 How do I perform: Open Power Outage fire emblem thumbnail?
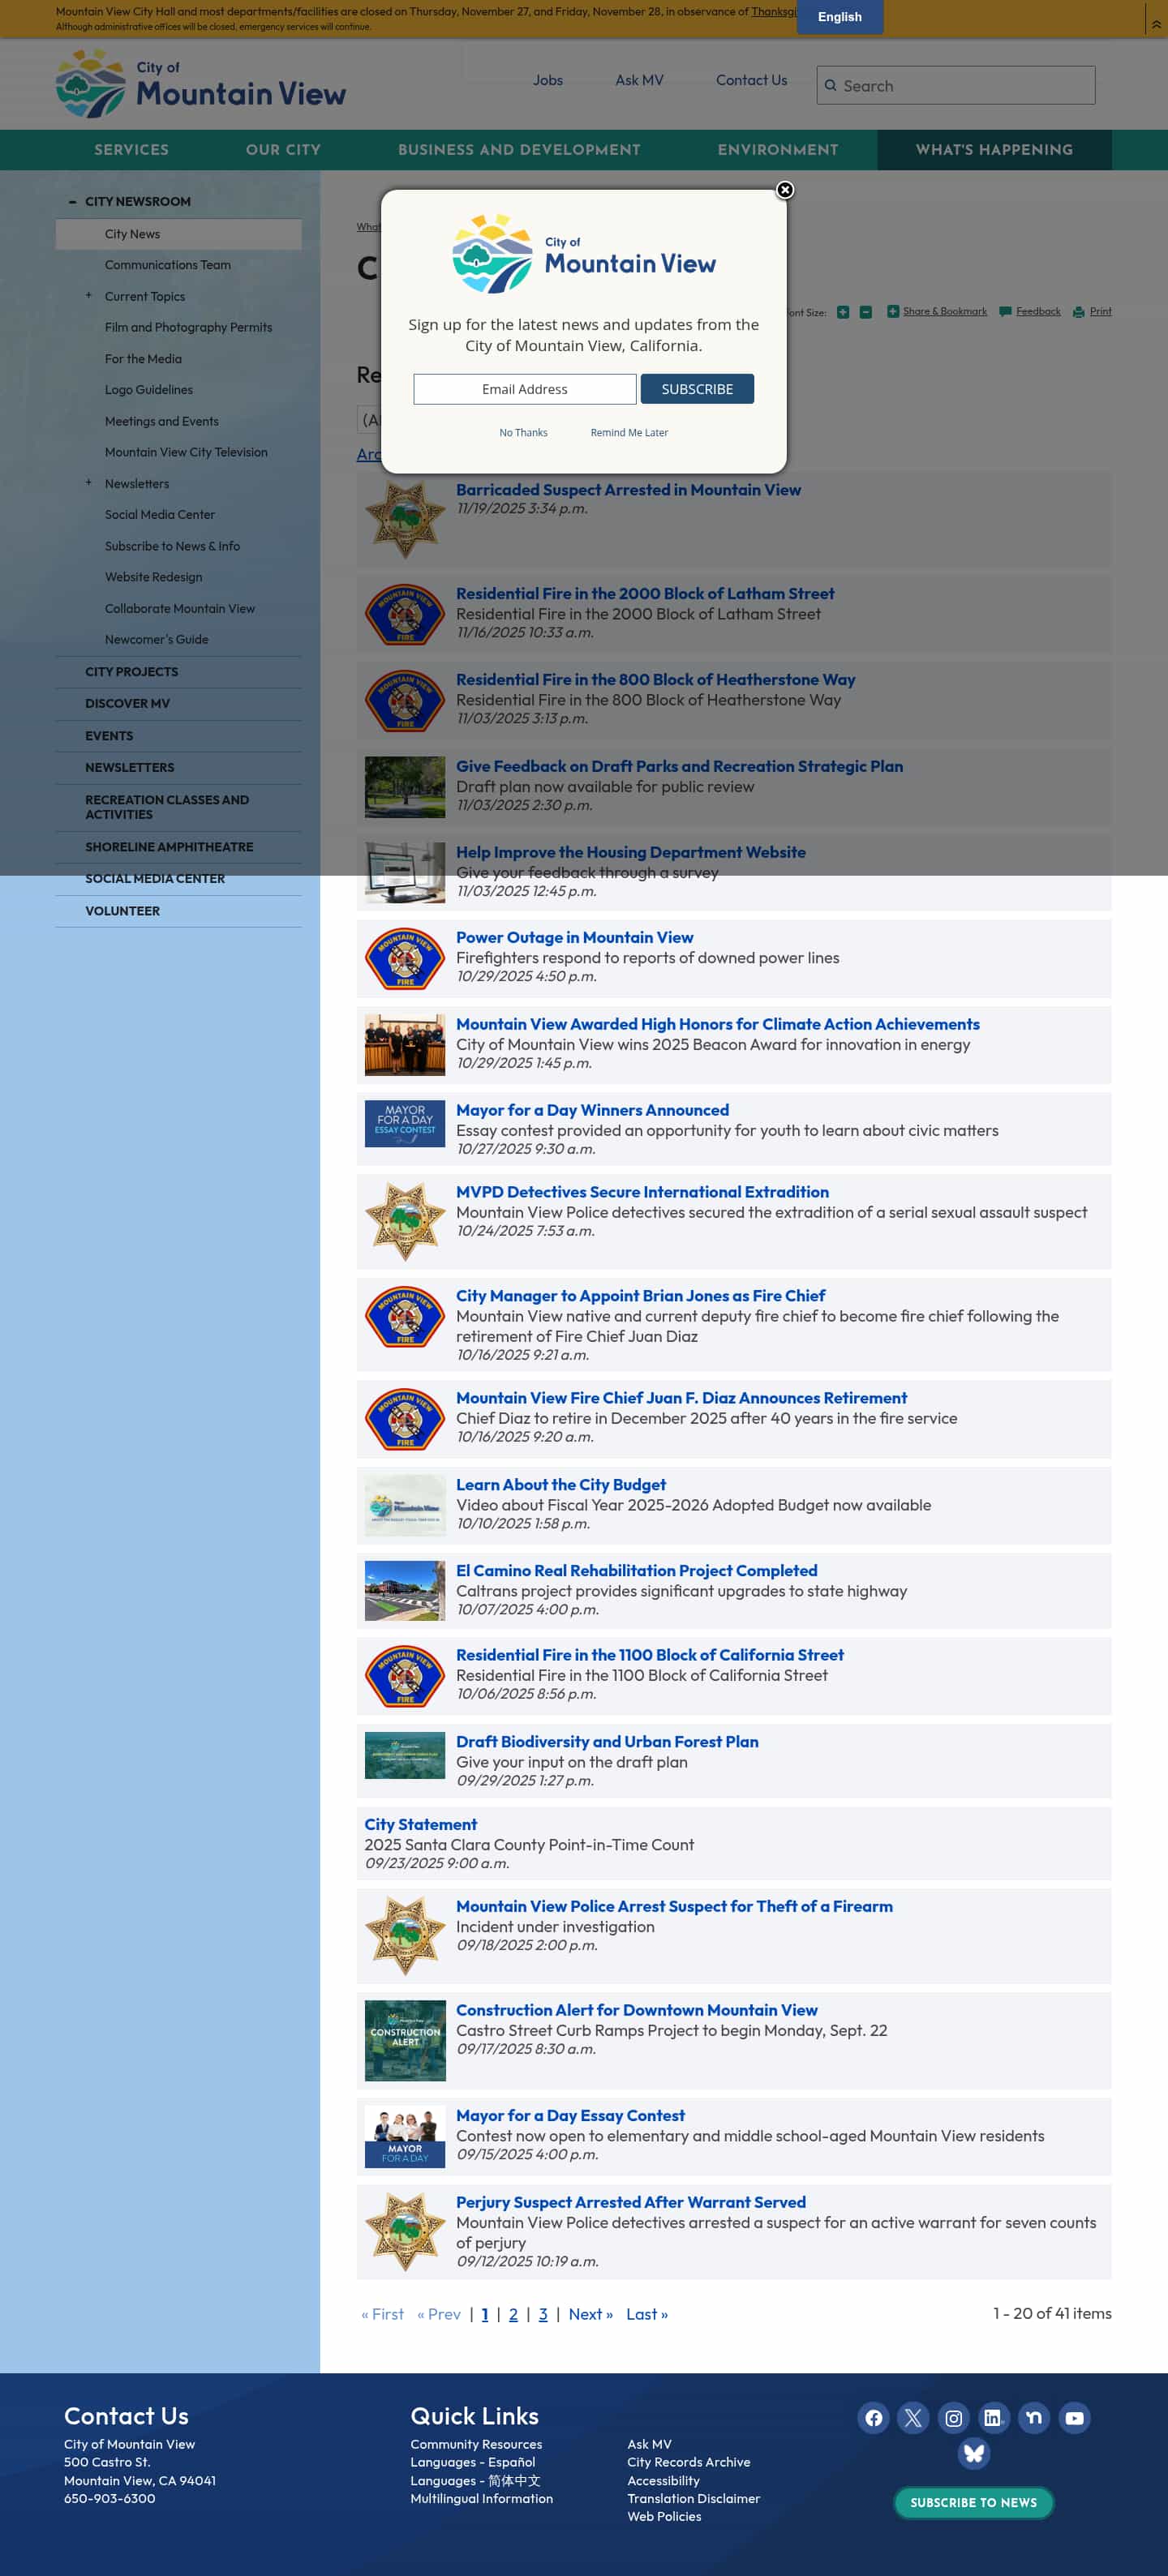pyautogui.click(x=405, y=958)
